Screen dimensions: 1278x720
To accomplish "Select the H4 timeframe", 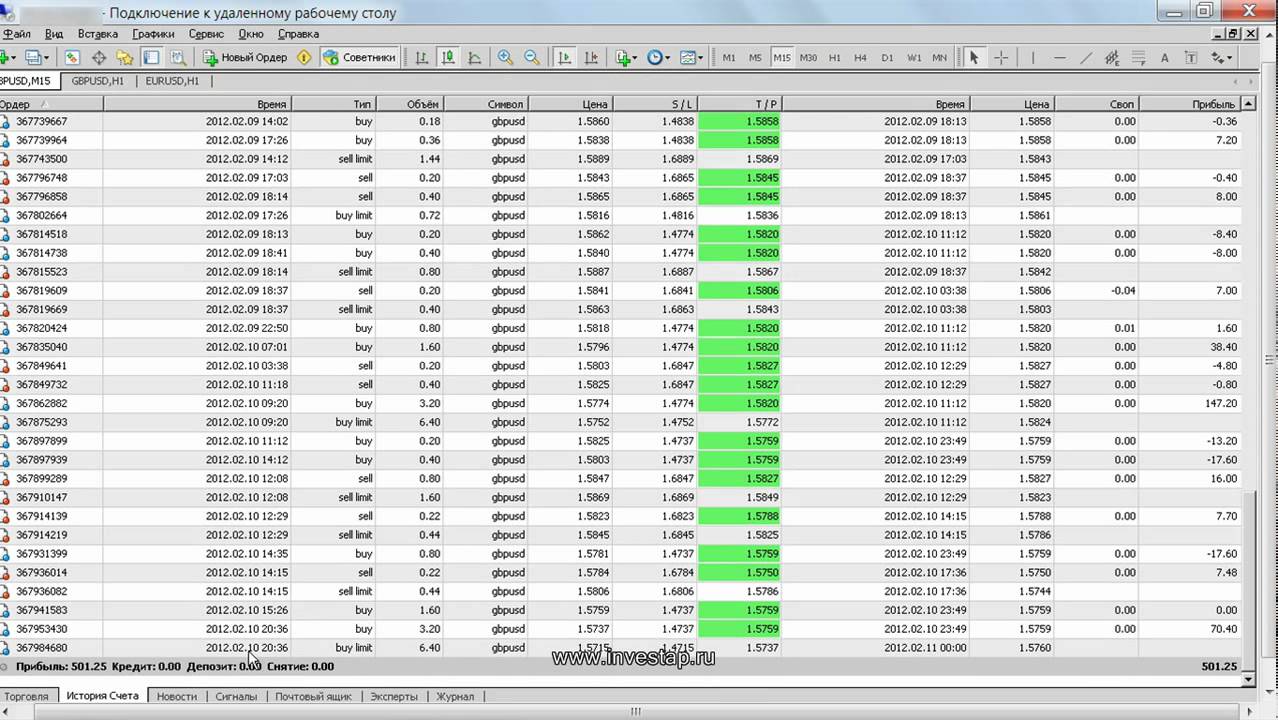I will tap(860, 58).
